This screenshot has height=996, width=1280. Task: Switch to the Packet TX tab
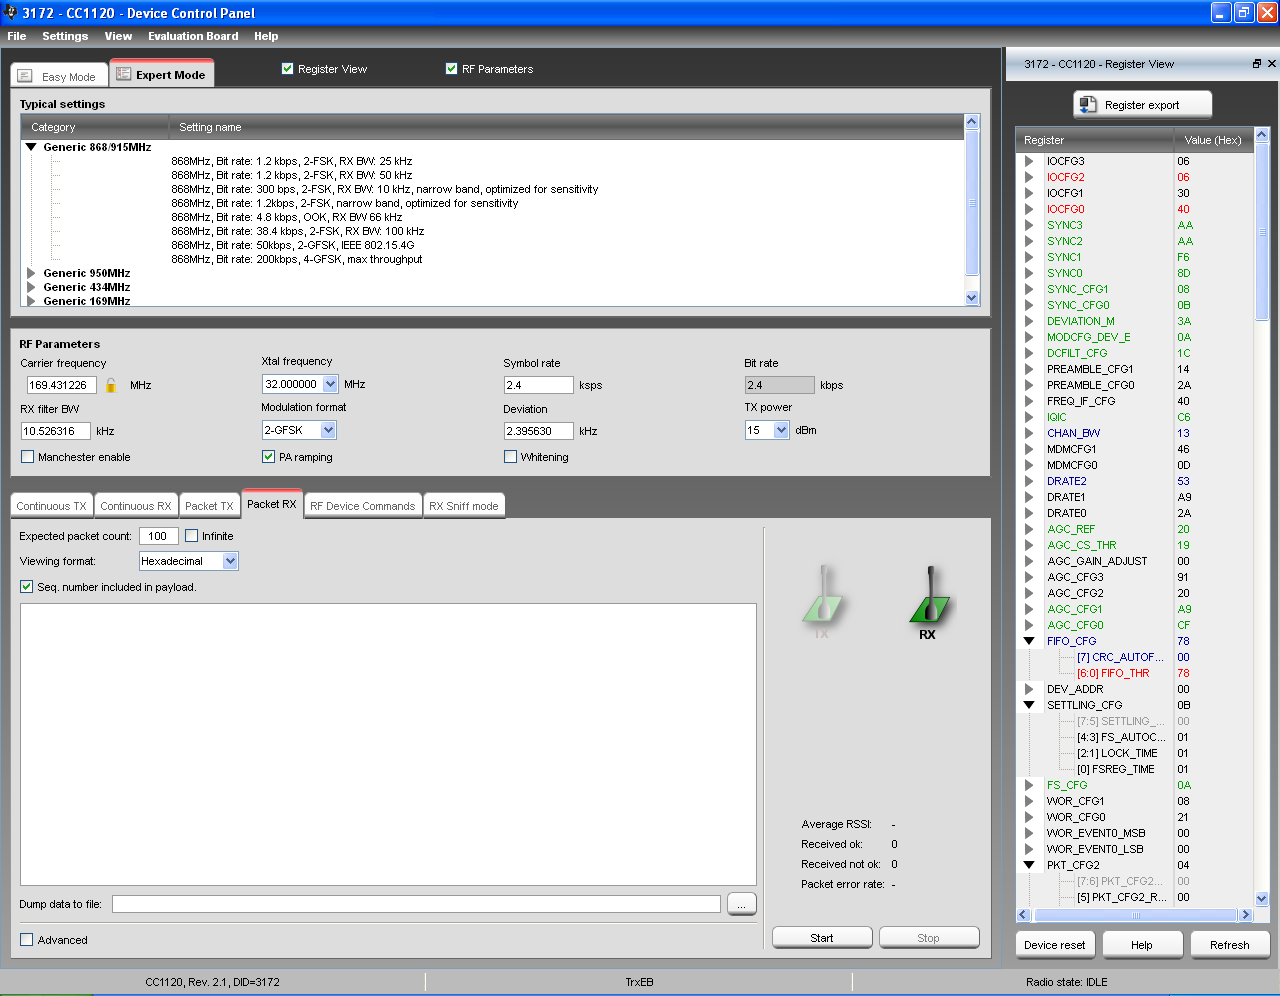click(x=209, y=506)
